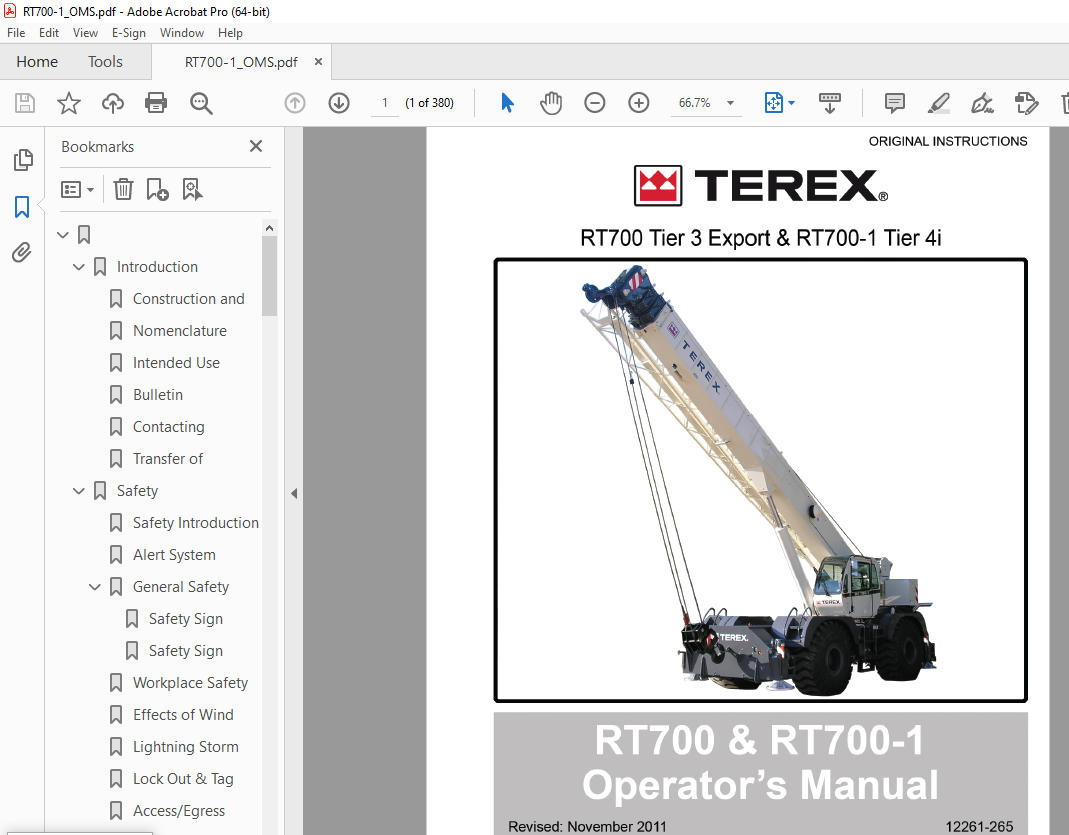
Task: Switch to the Home tab
Action: point(37,62)
